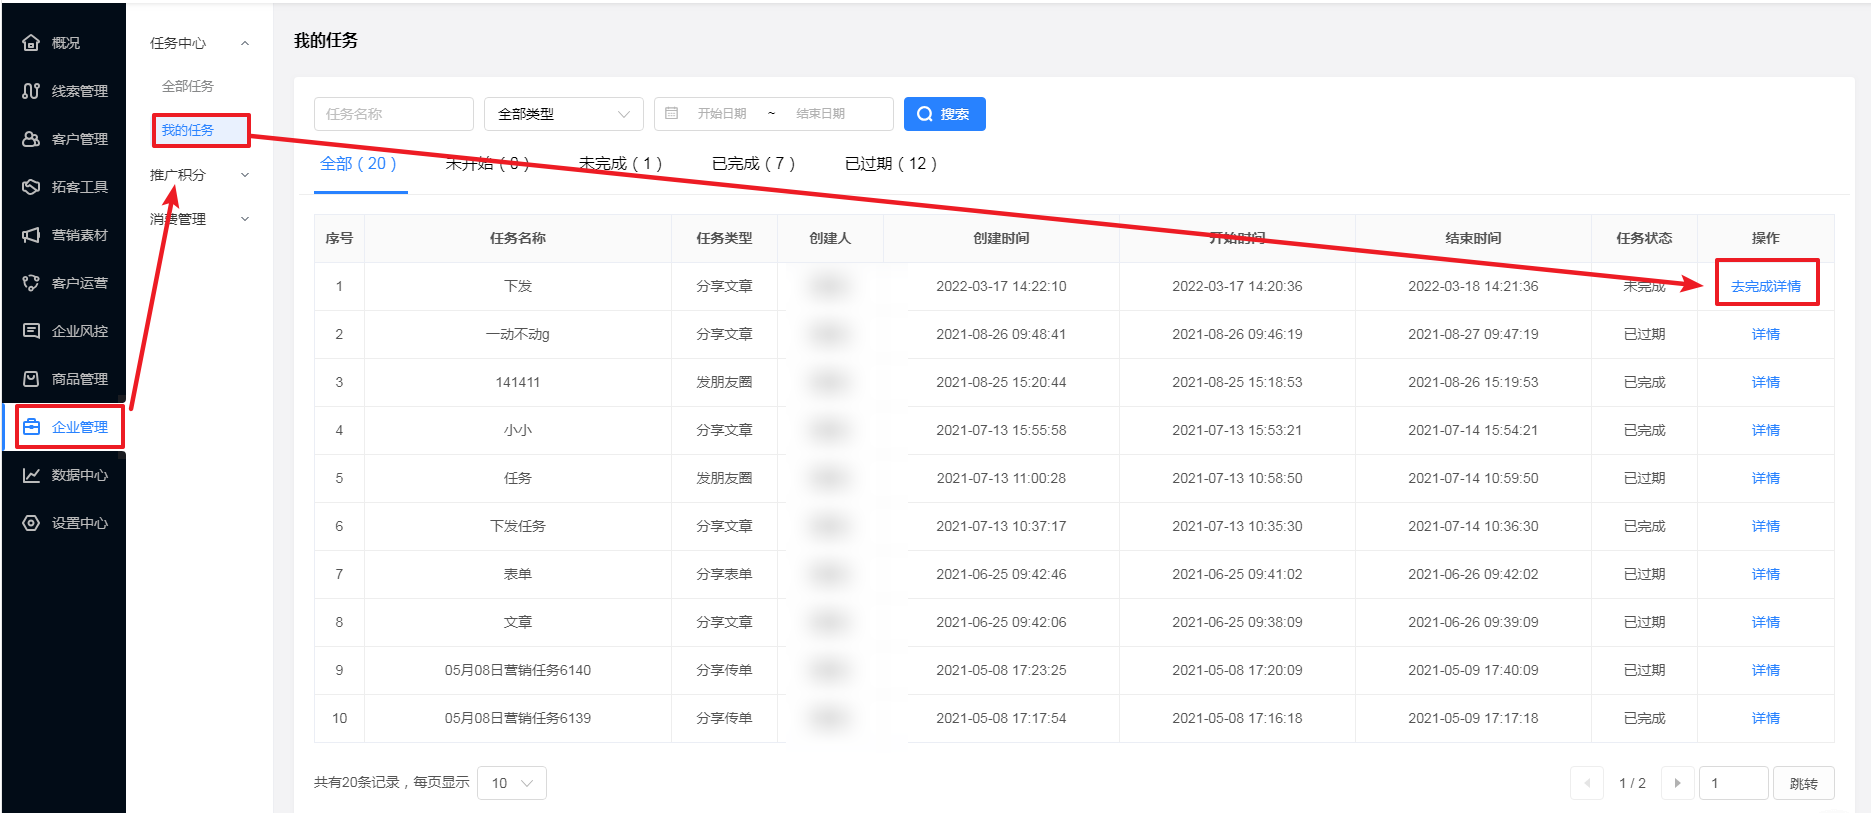
Task: Click the 创建时间 column header
Action: [1001, 238]
